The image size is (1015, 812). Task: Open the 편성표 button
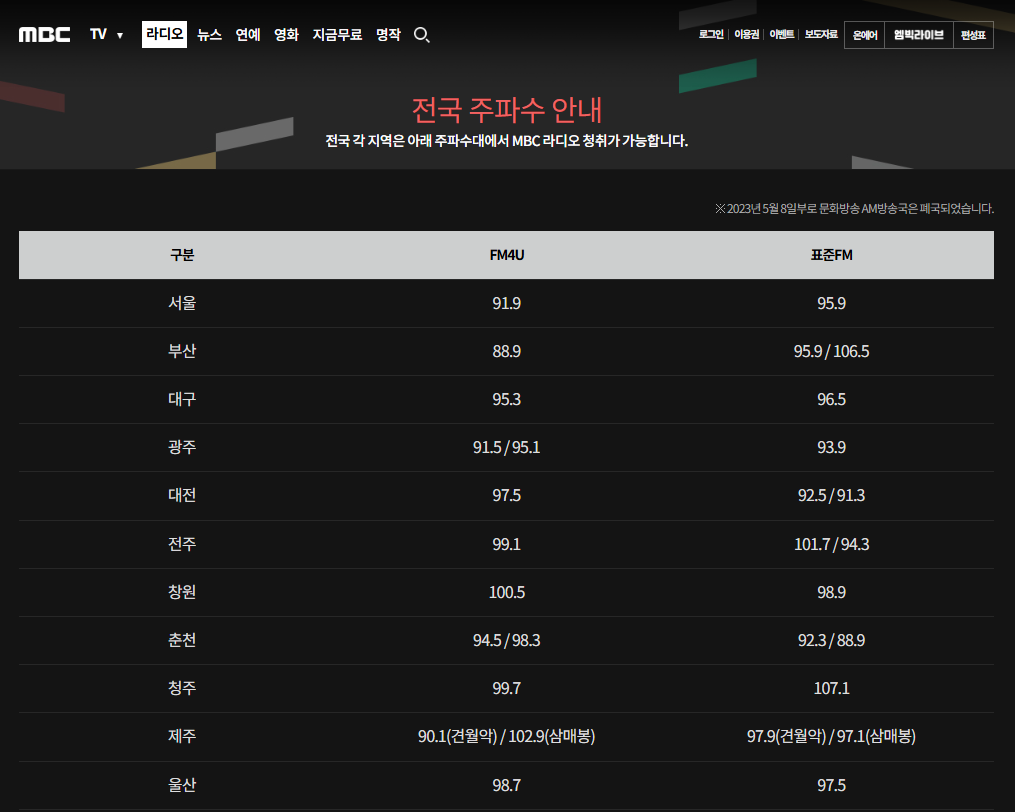click(x=973, y=35)
